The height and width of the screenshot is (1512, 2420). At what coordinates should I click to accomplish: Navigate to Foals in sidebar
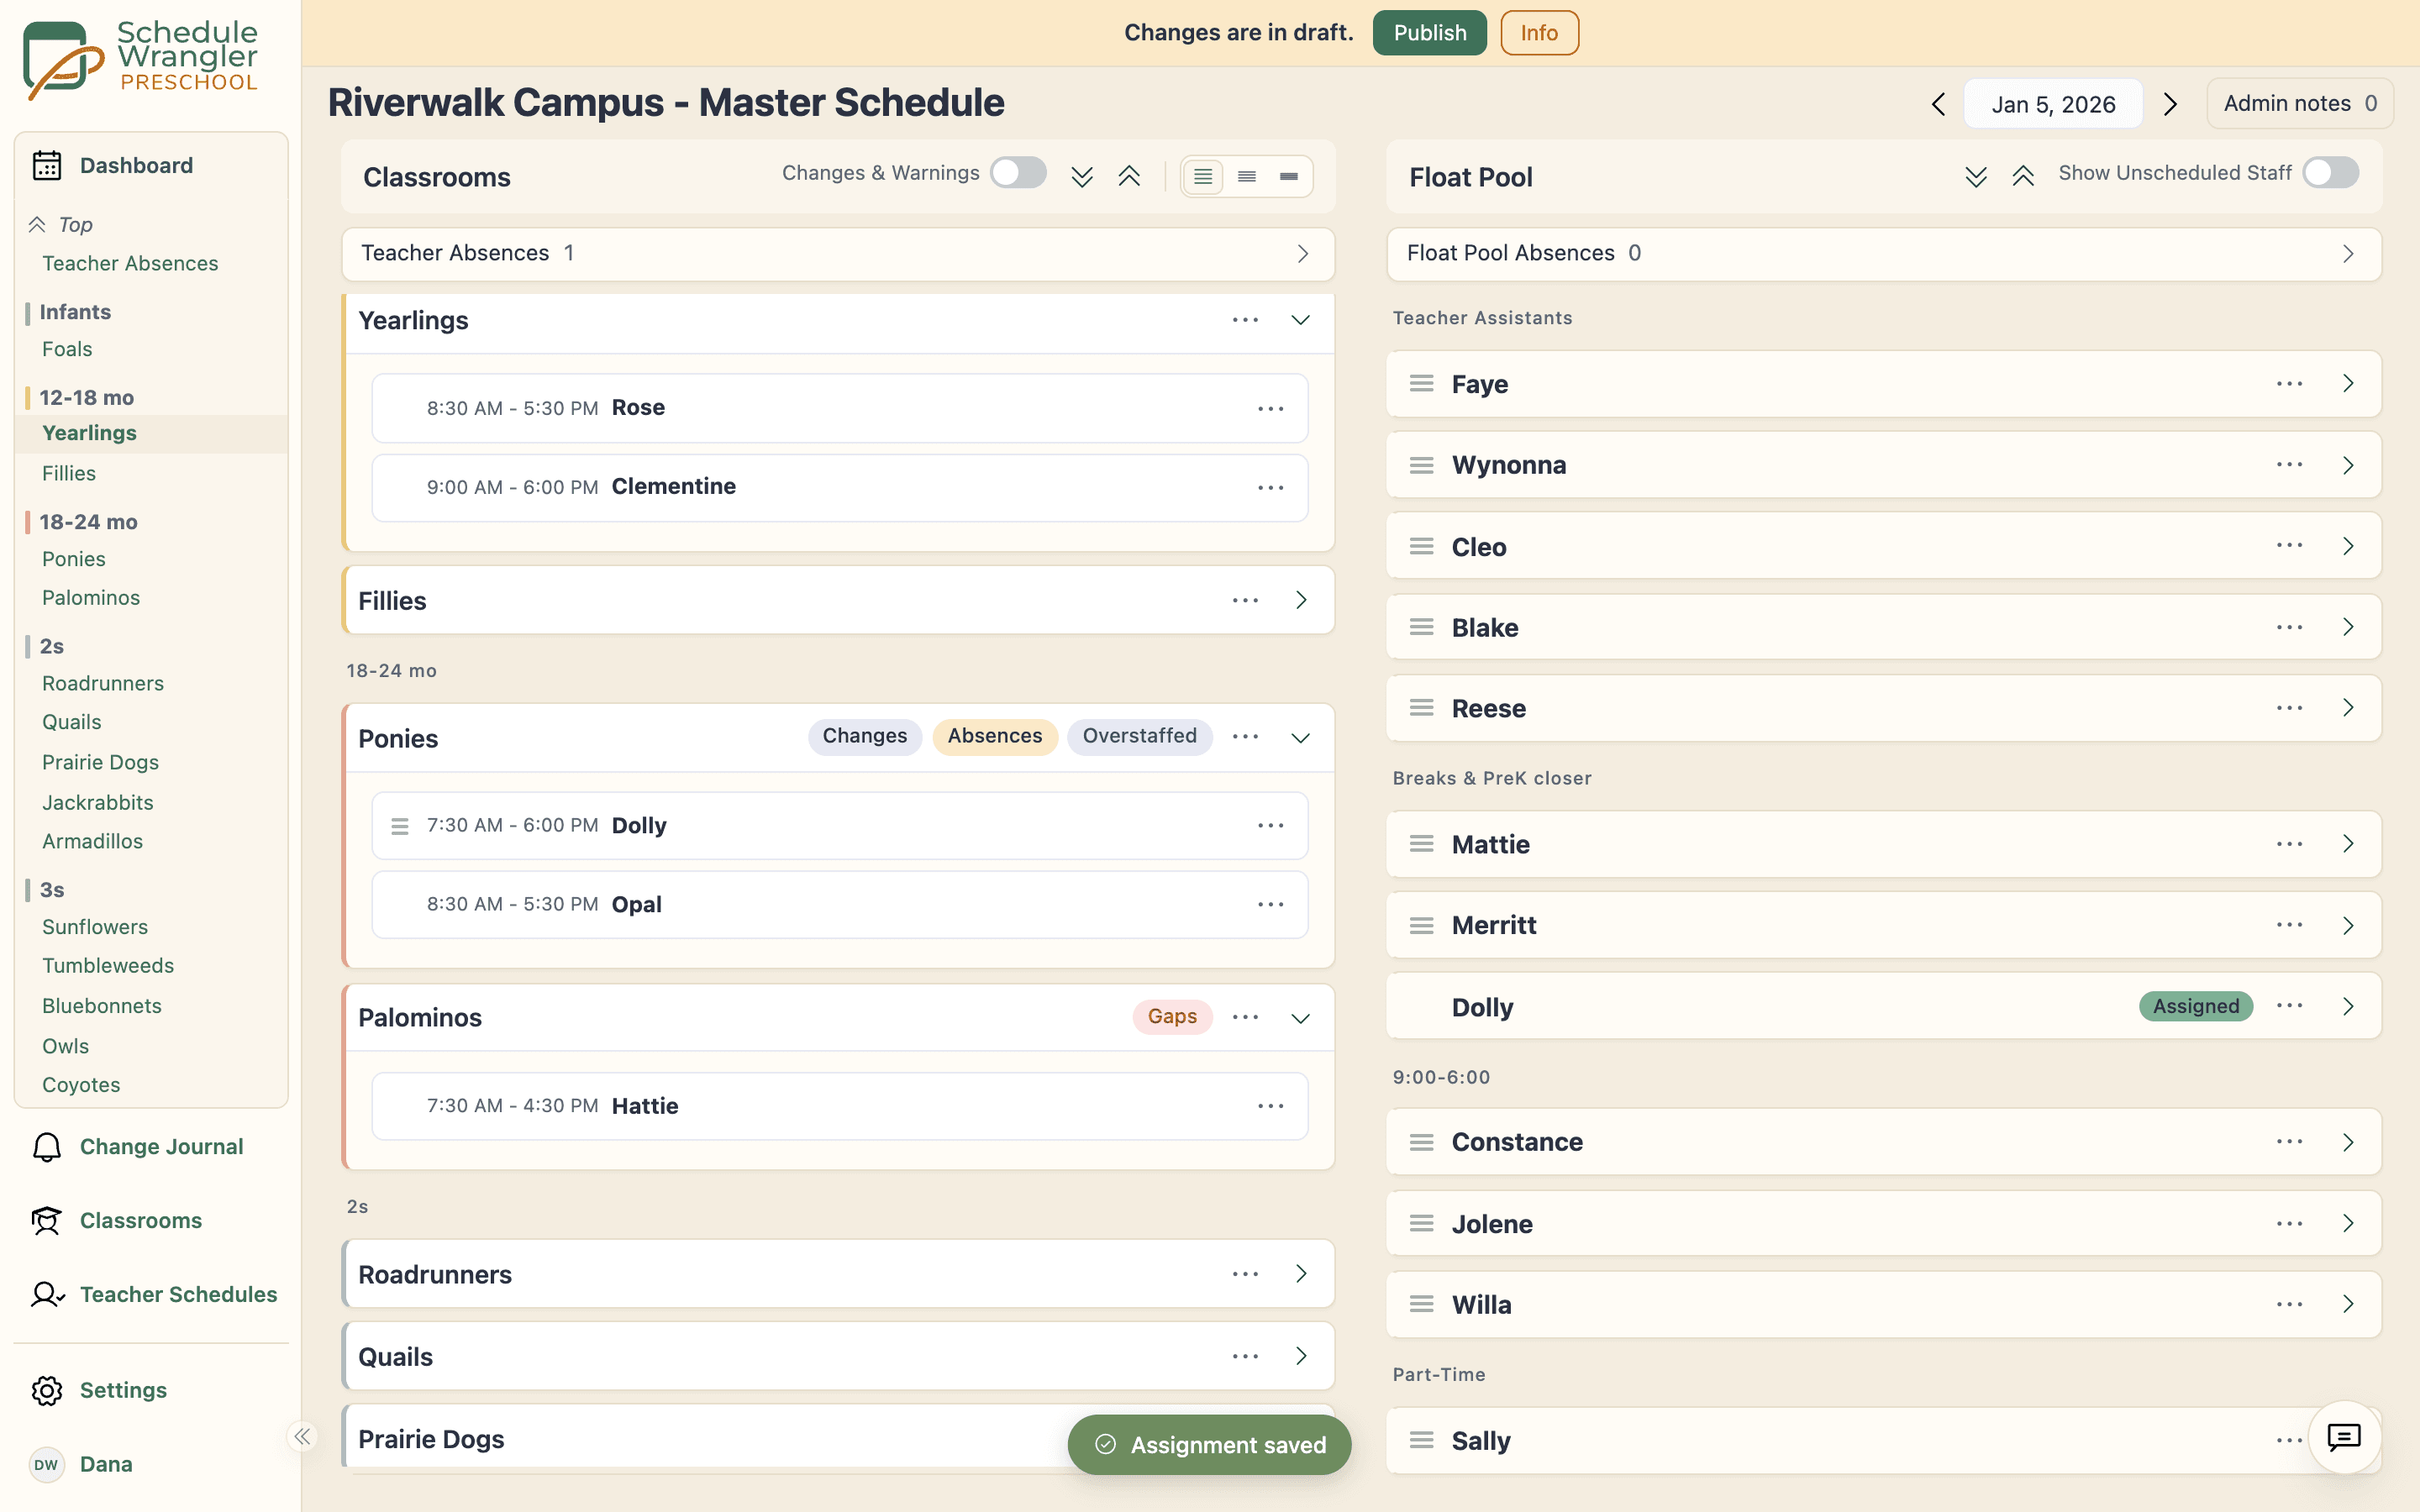[67, 349]
